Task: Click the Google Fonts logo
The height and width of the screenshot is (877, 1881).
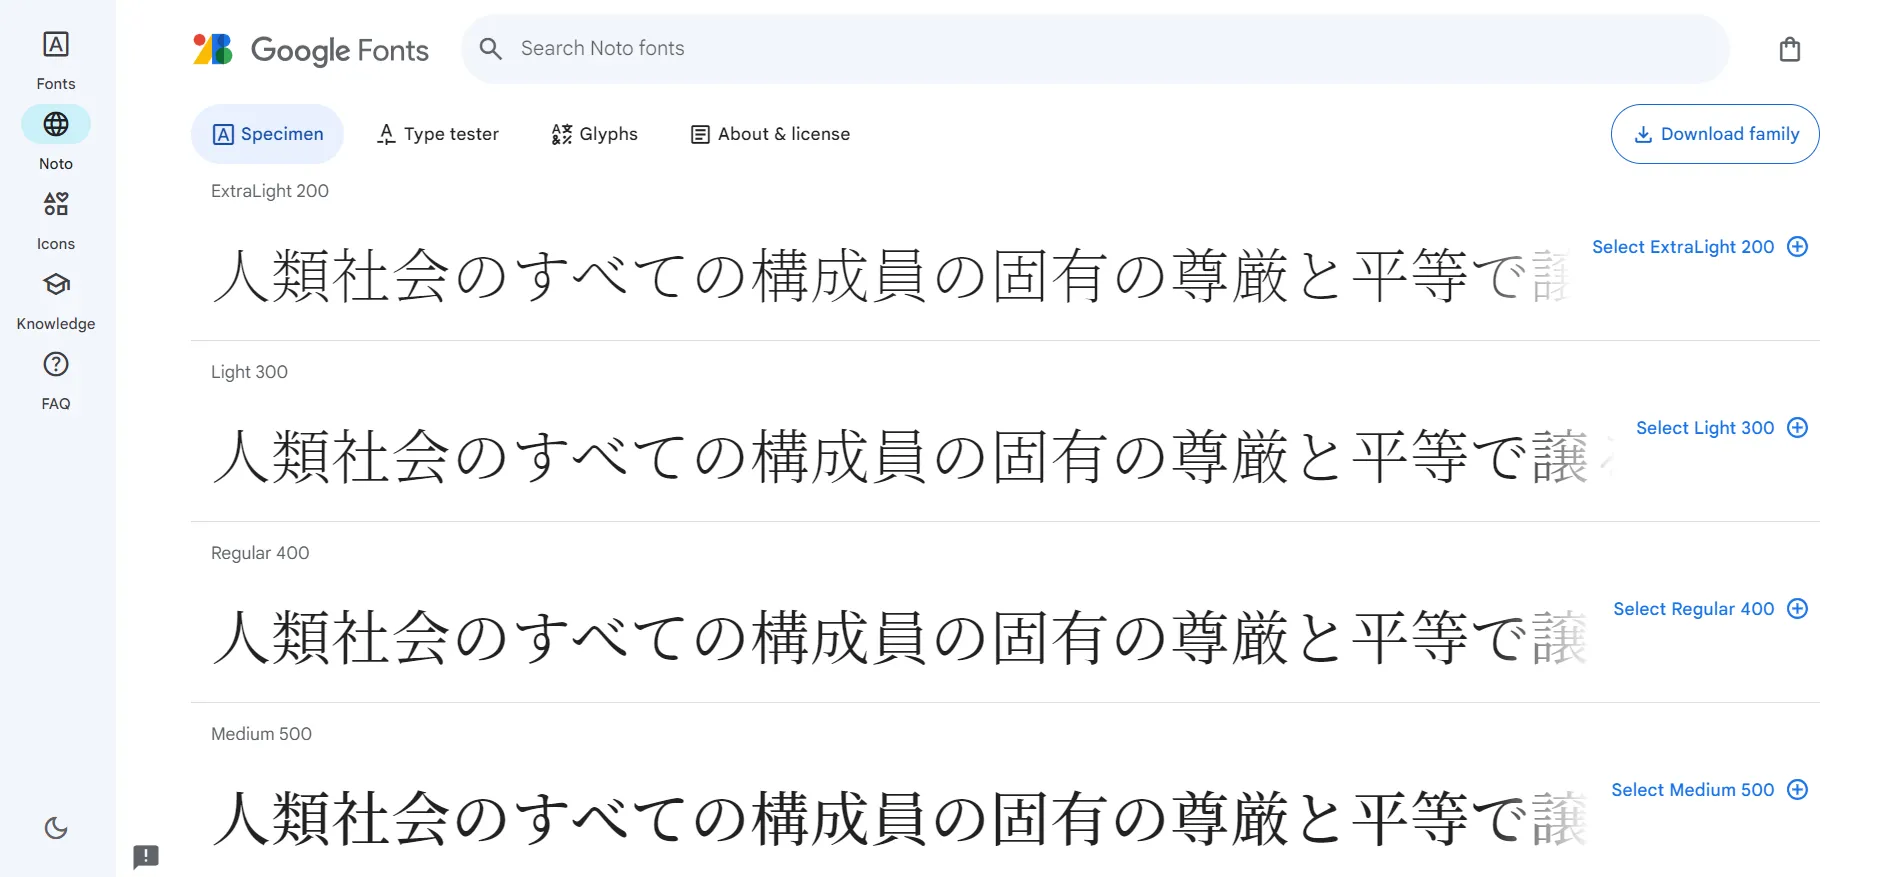Action: click(311, 49)
